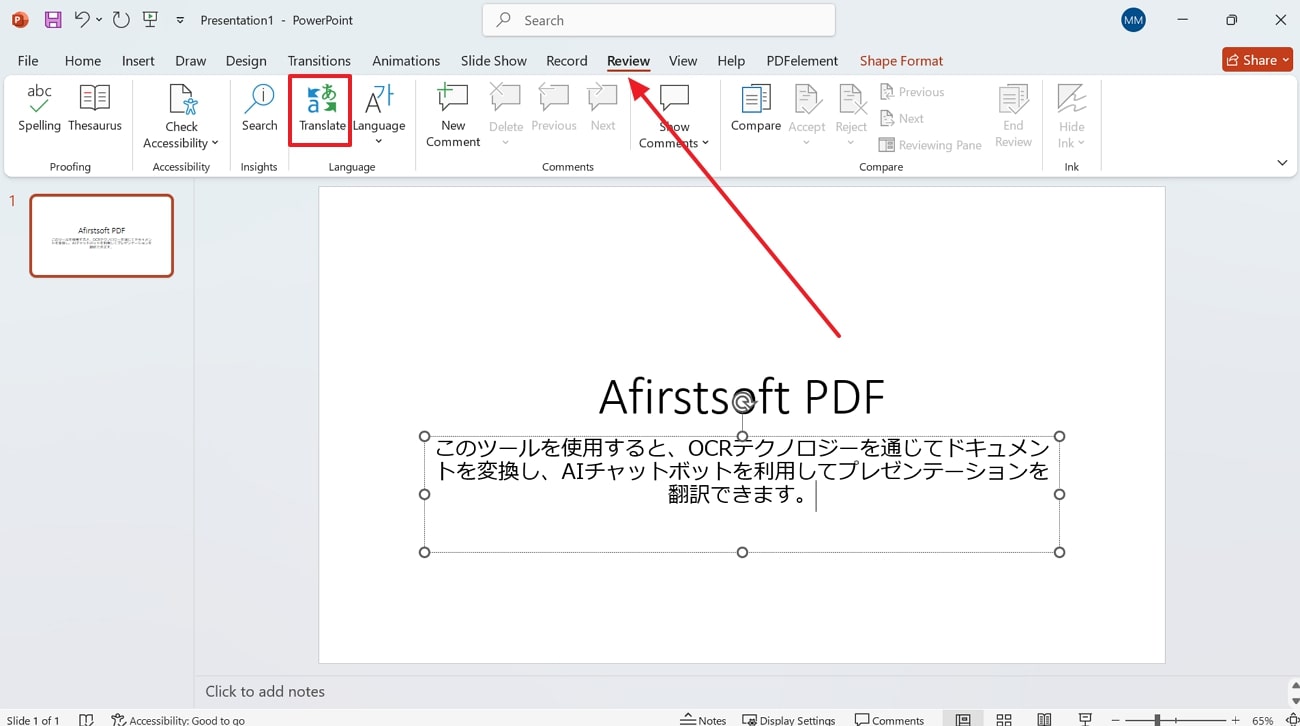Click Reject change icon

point(851,100)
